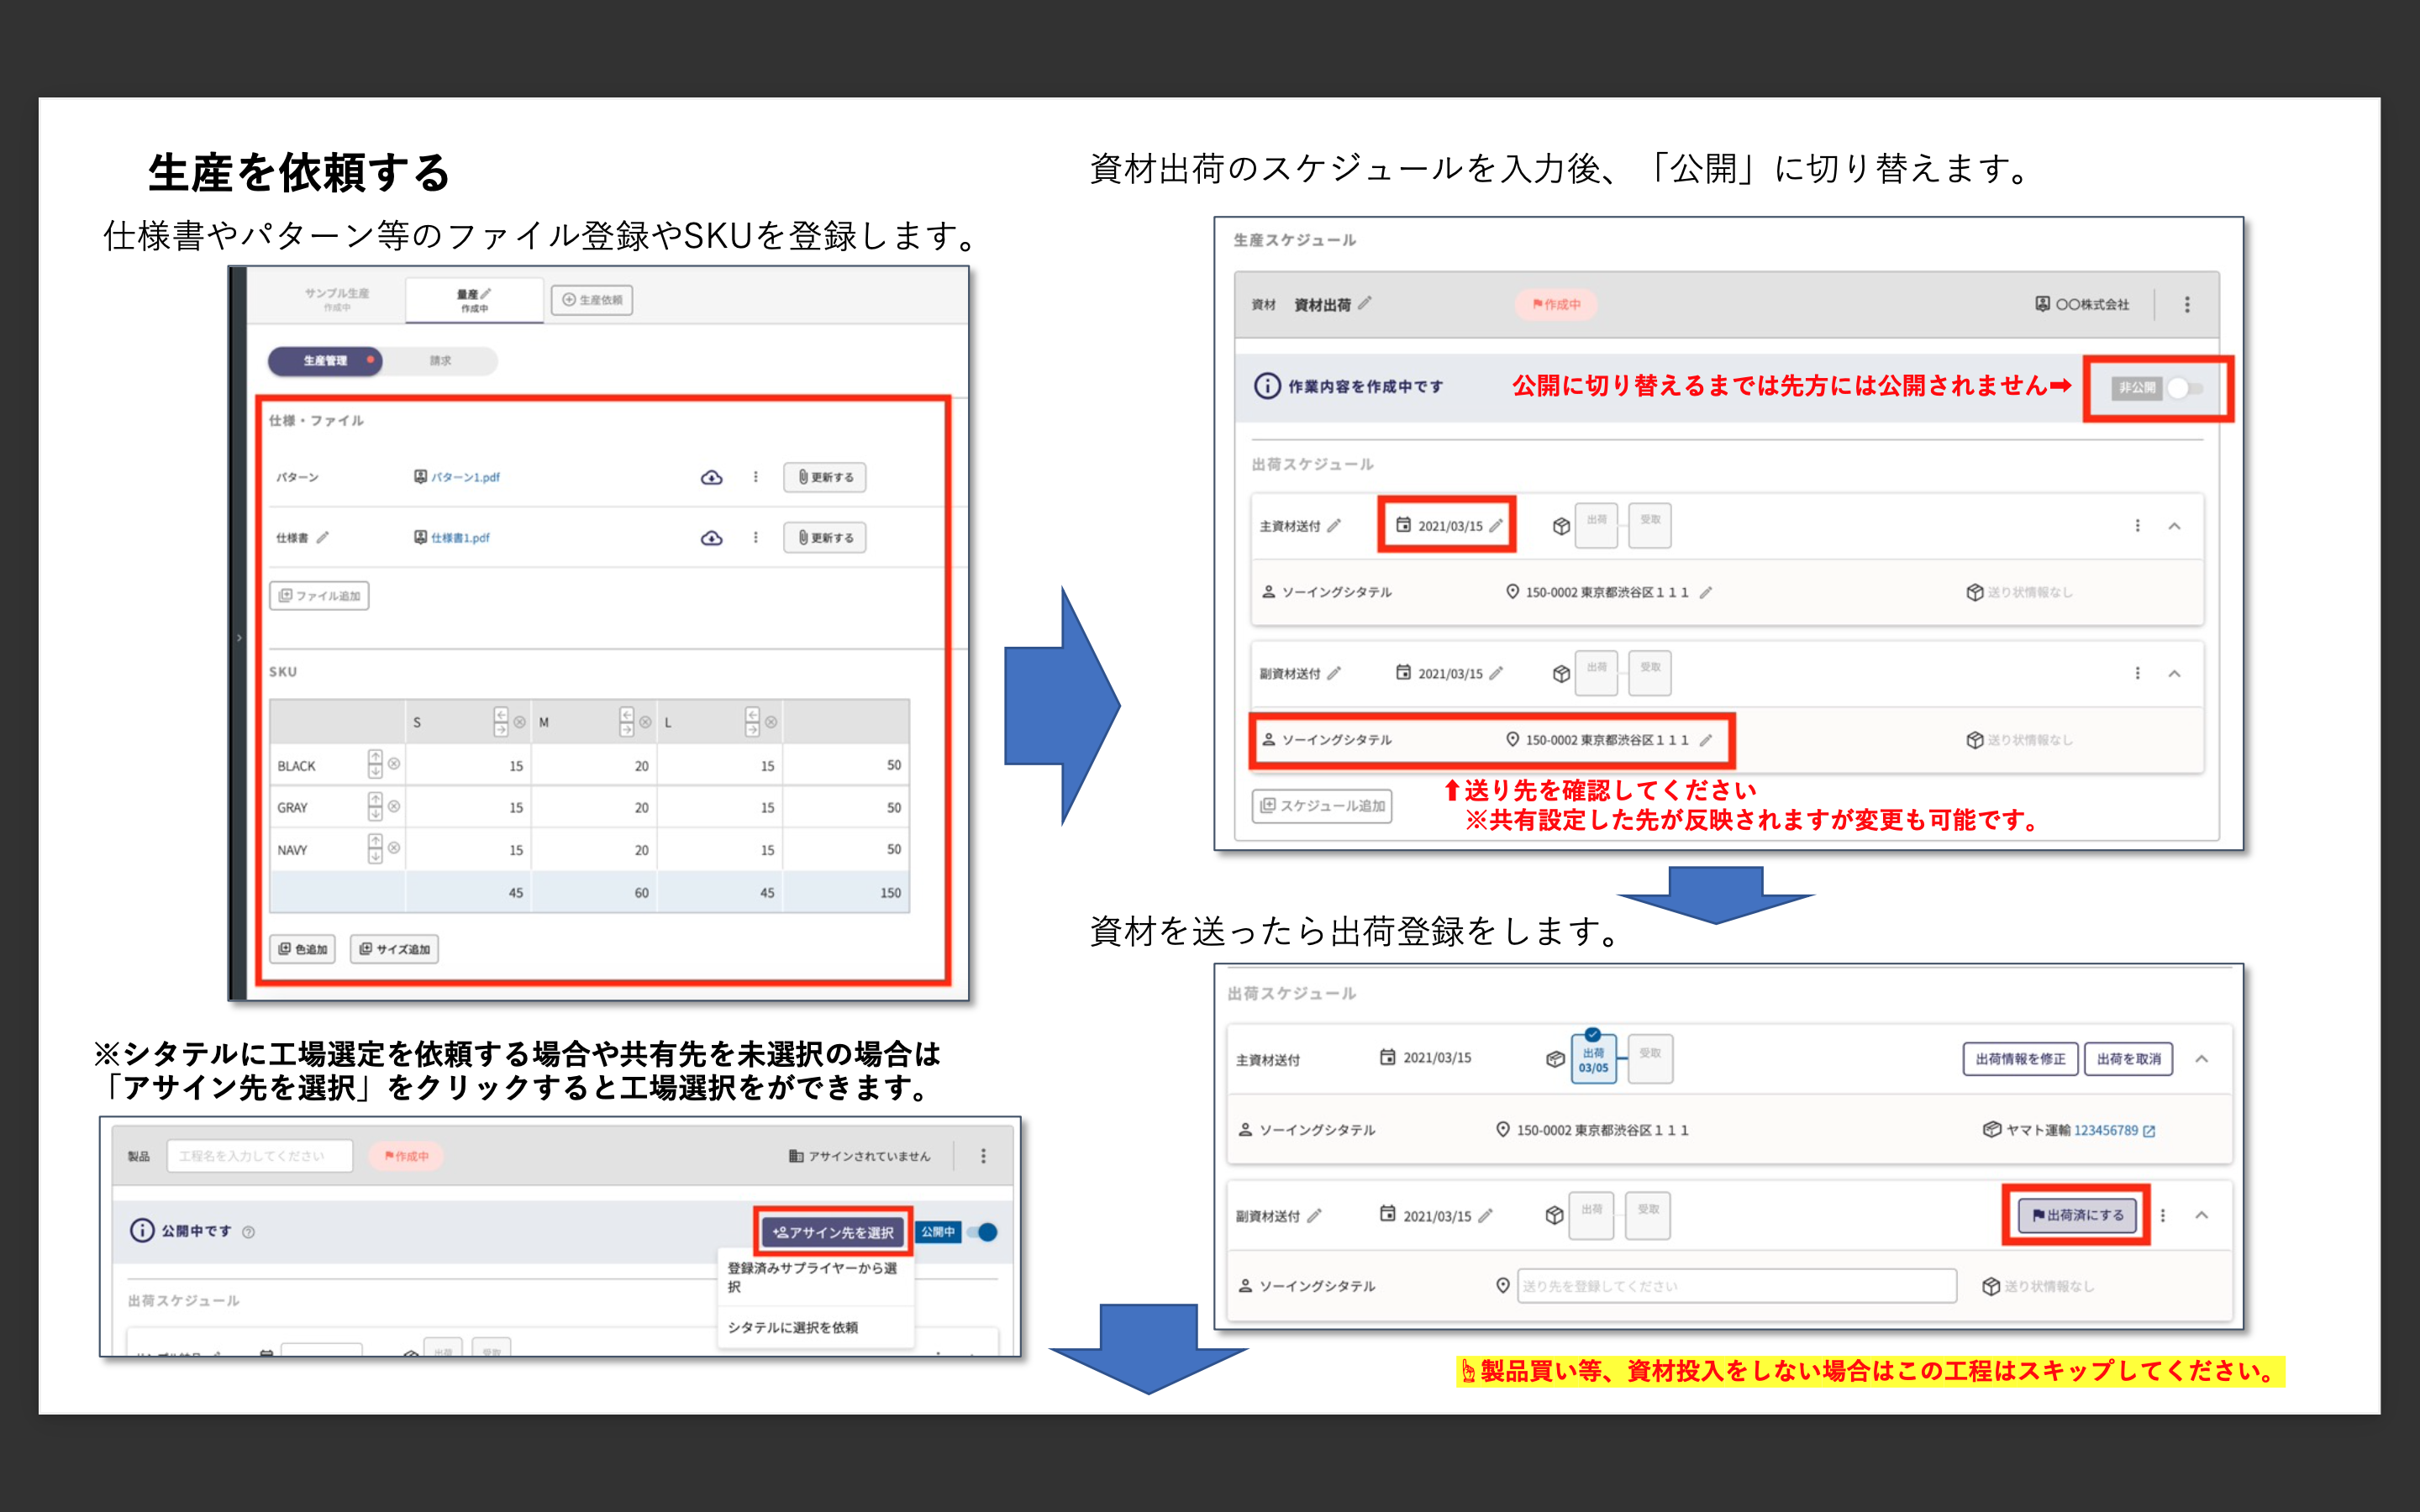
Task: Click the 送り先を登録してください address field
Action: coord(1737,1286)
